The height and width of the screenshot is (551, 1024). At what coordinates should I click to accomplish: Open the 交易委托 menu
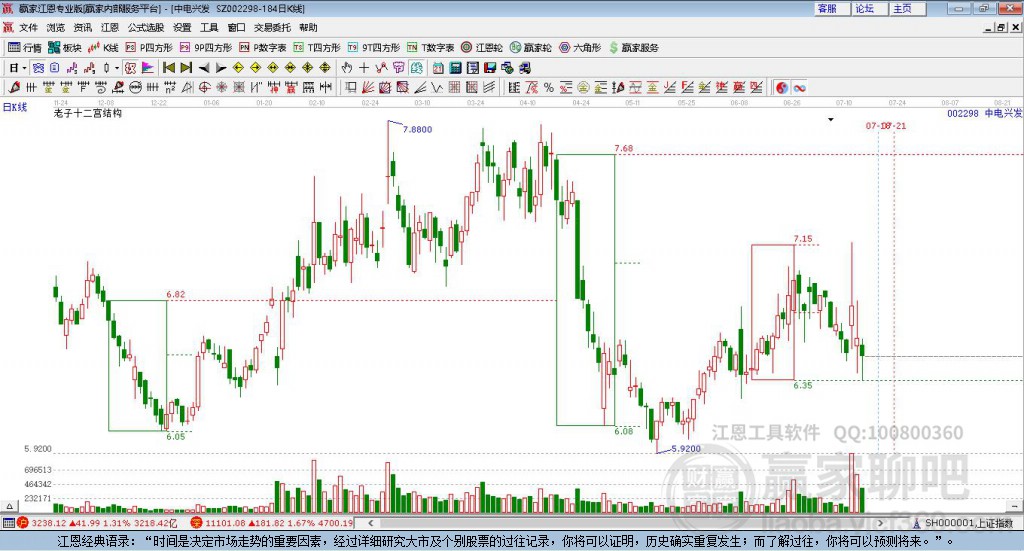(x=272, y=27)
